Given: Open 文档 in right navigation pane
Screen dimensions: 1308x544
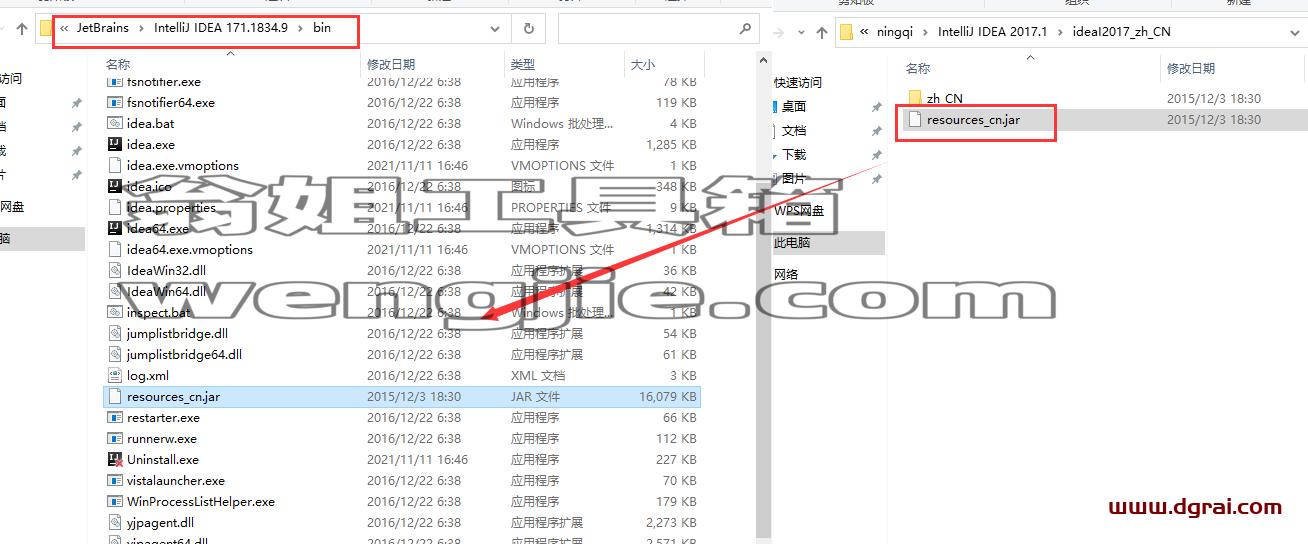Looking at the screenshot, I should pos(794,131).
